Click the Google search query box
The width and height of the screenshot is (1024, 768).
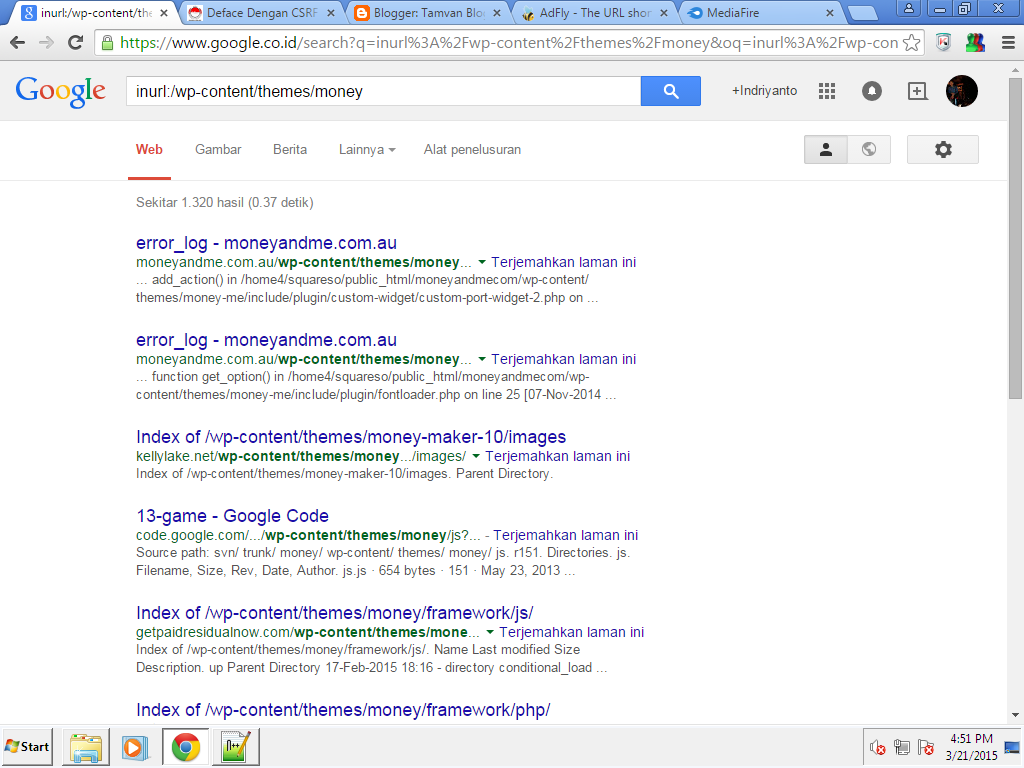383,91
